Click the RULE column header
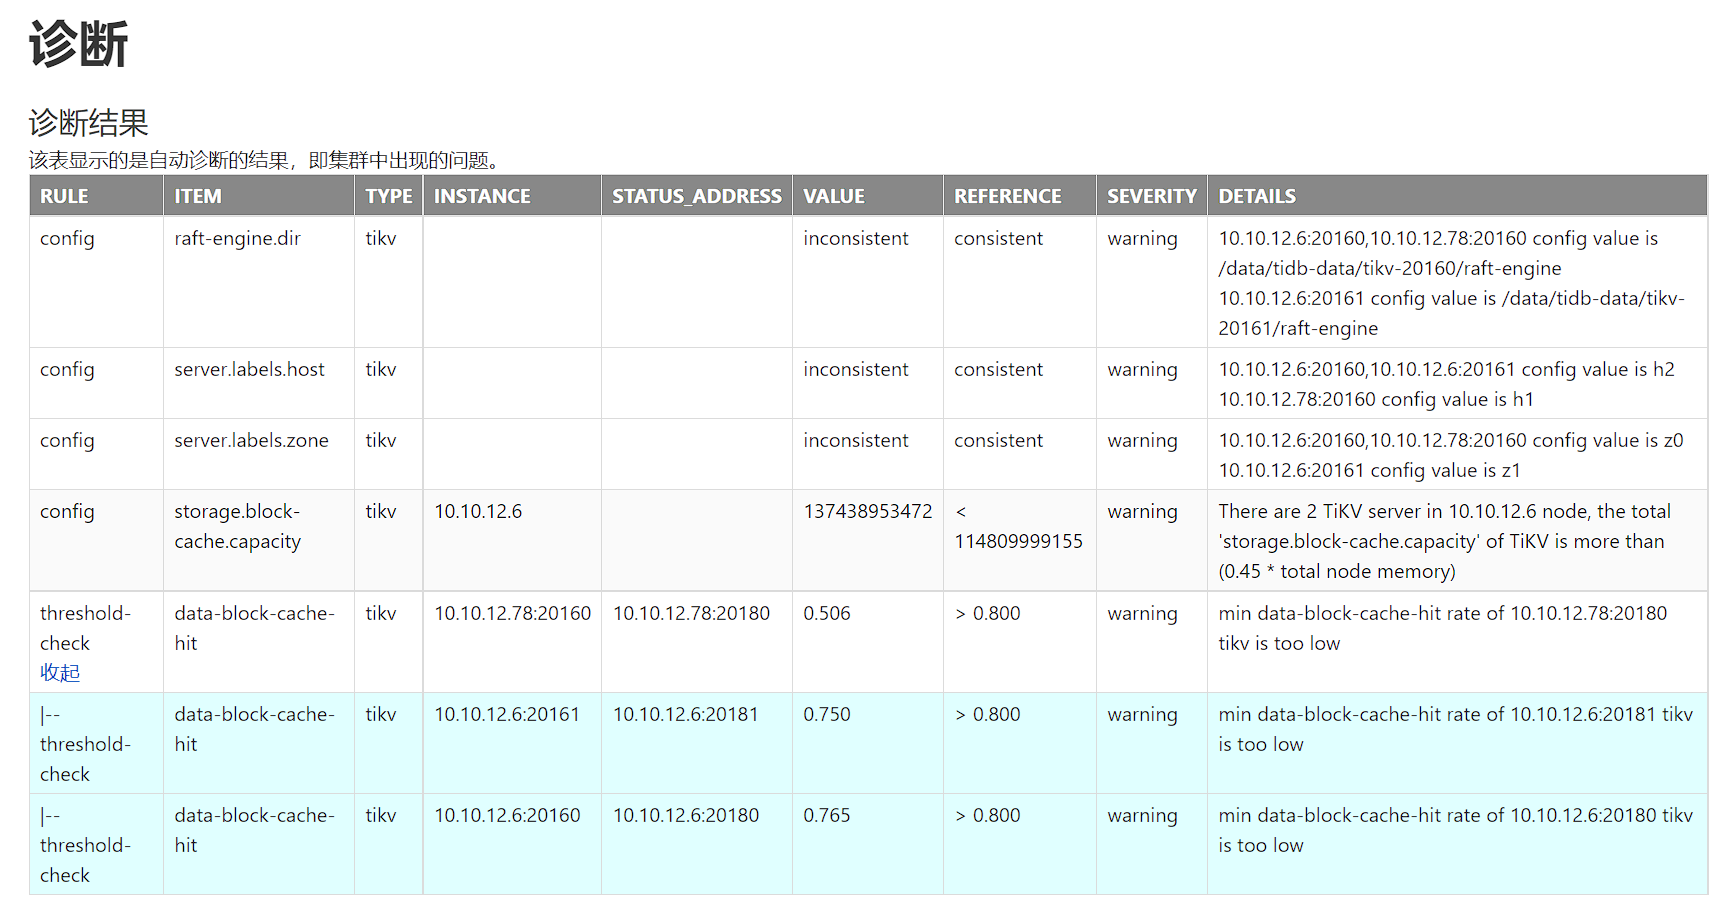 pyautogui.click(x=96, y=196)
